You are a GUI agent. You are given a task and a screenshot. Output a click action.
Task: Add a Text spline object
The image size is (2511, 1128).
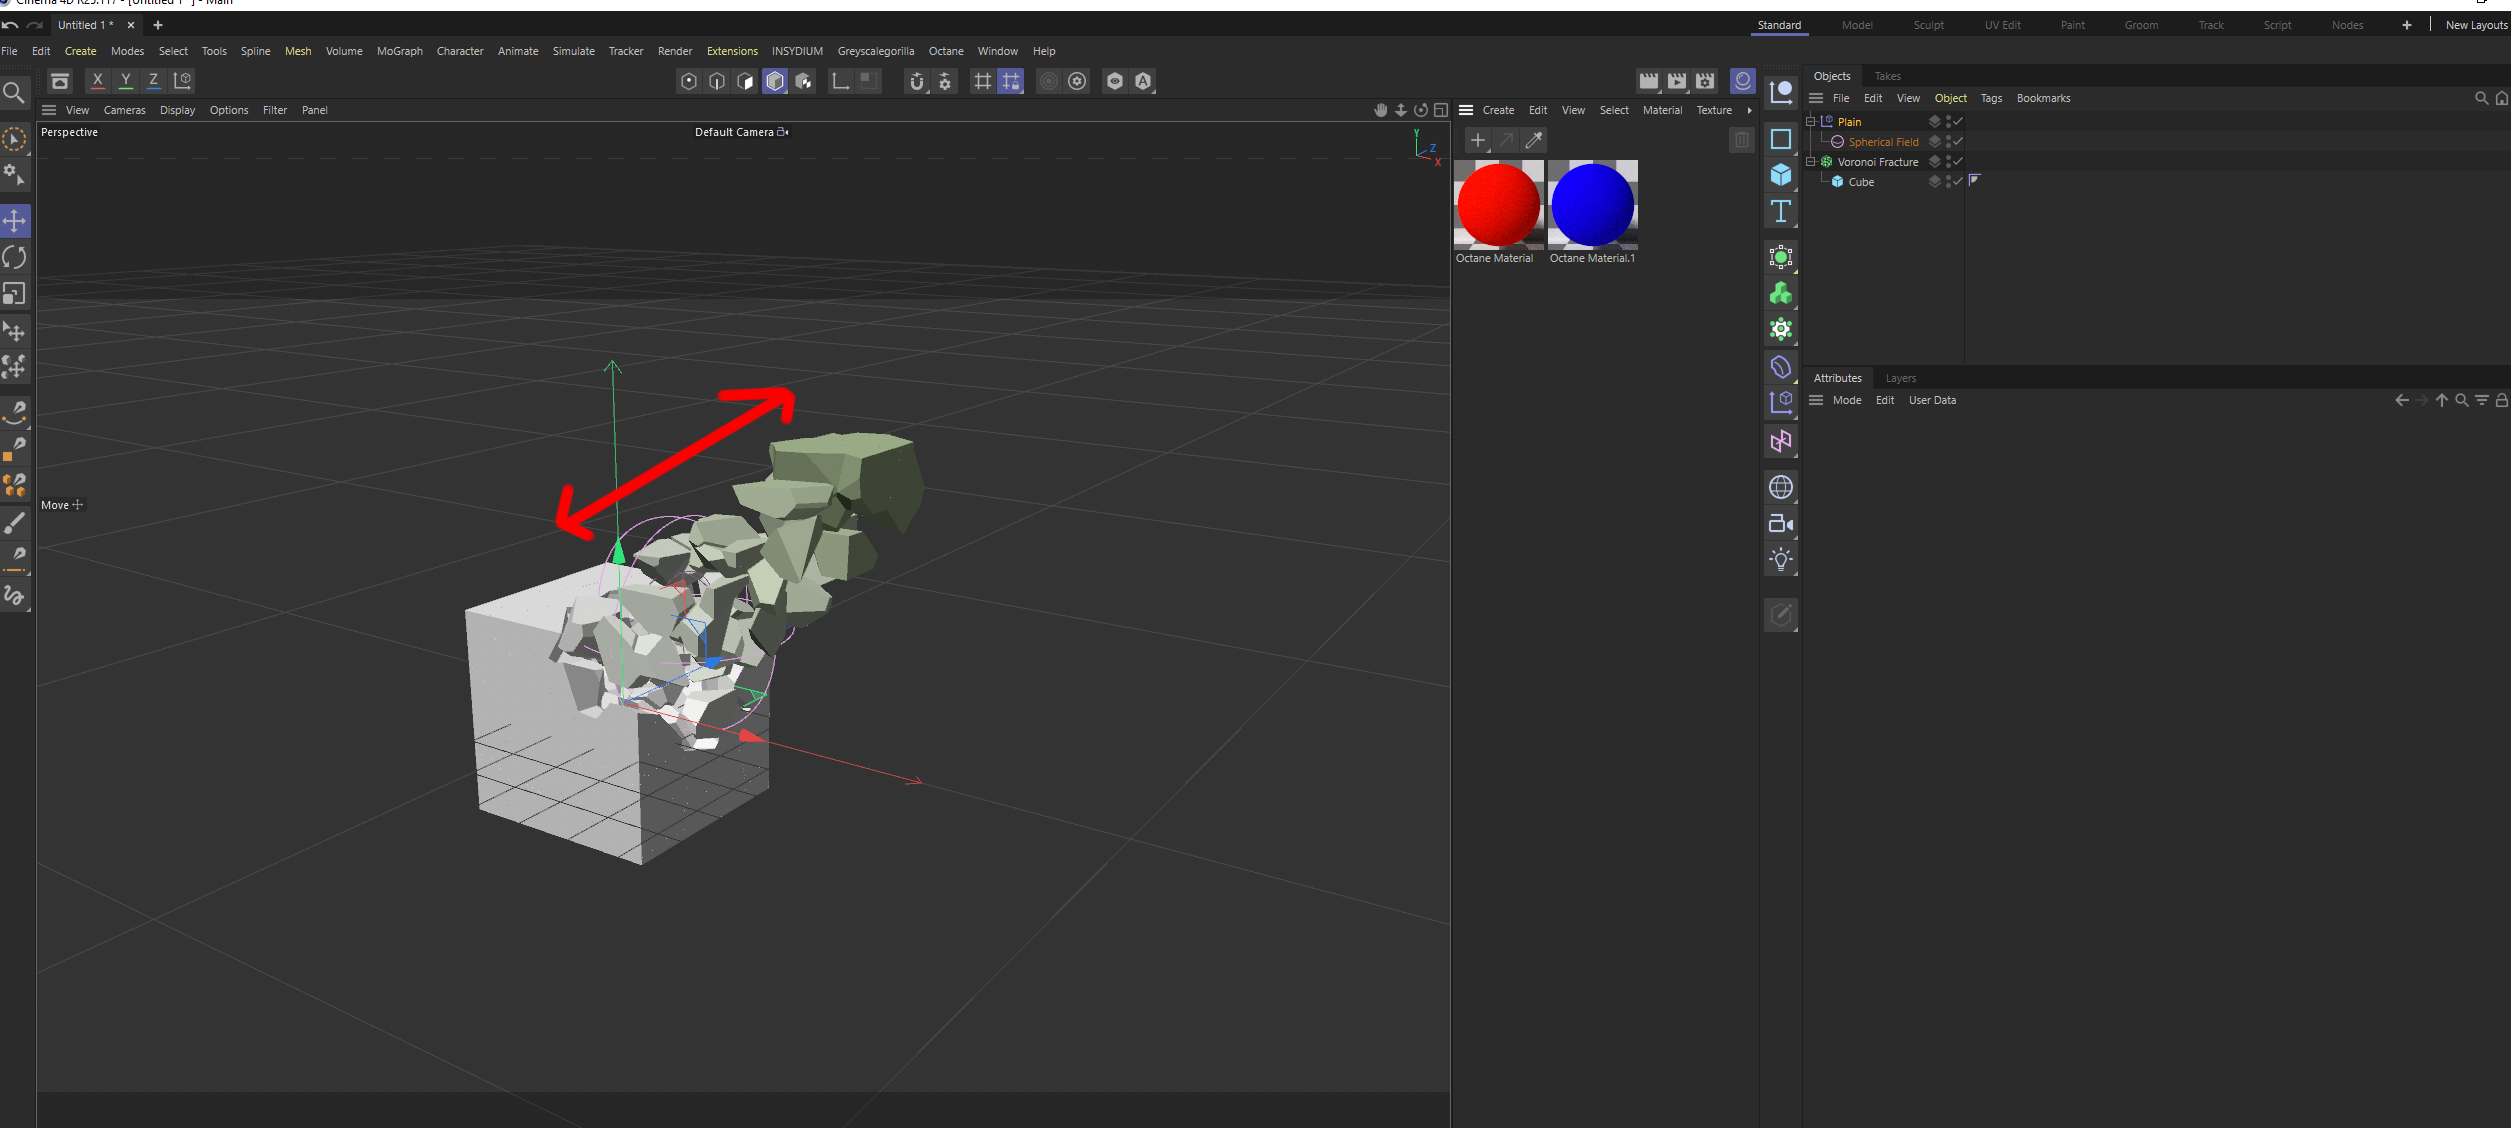click(x=1780, y=211)
